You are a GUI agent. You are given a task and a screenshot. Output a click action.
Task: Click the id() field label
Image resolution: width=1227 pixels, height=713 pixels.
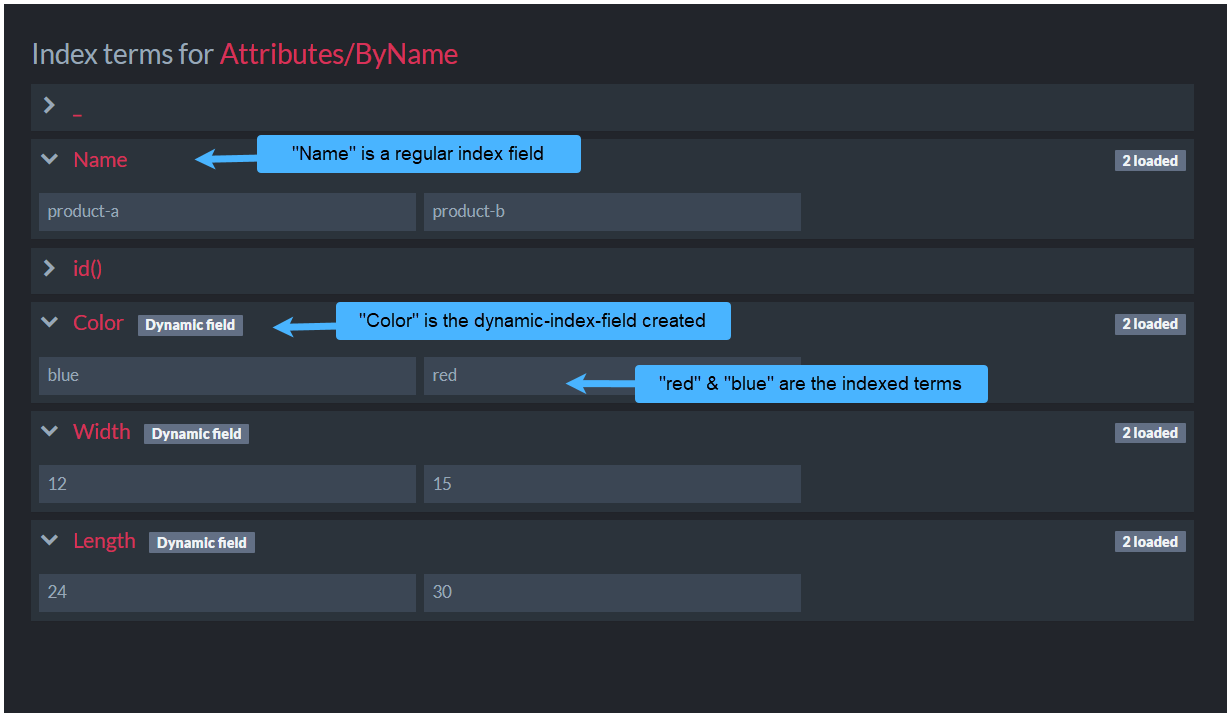[x=88, y=268]
